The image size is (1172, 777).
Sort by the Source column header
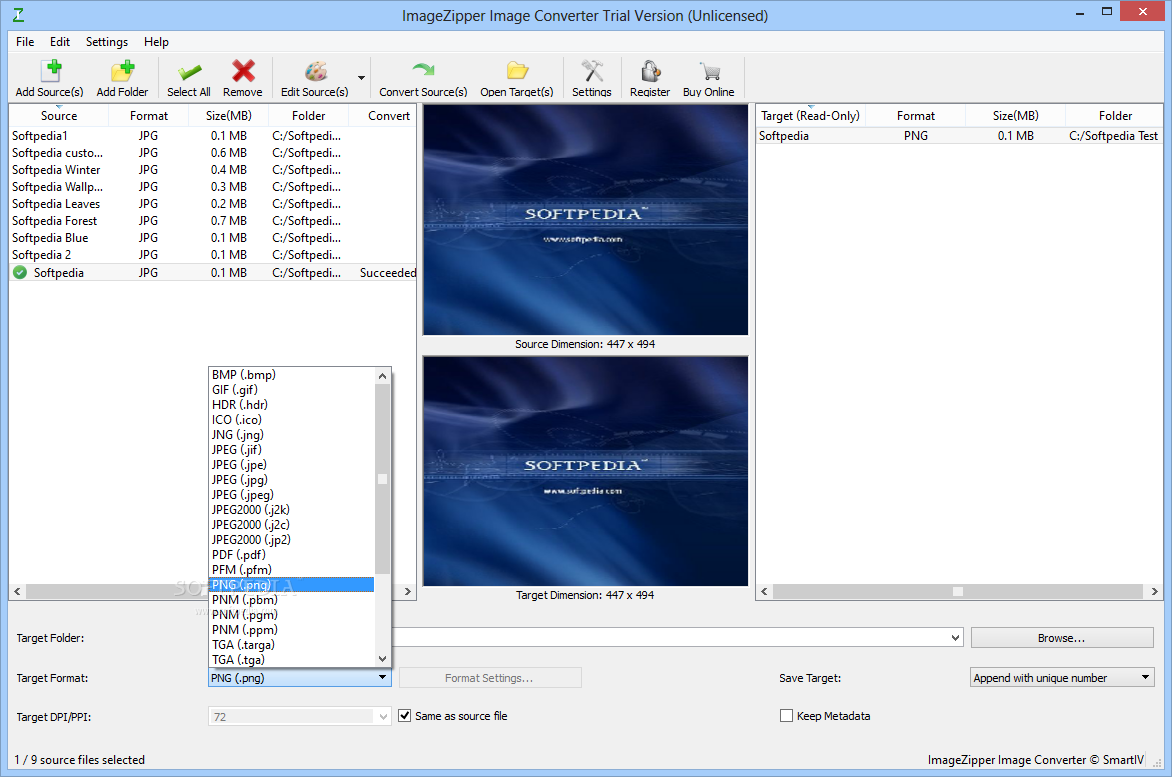tap(59, 116)
